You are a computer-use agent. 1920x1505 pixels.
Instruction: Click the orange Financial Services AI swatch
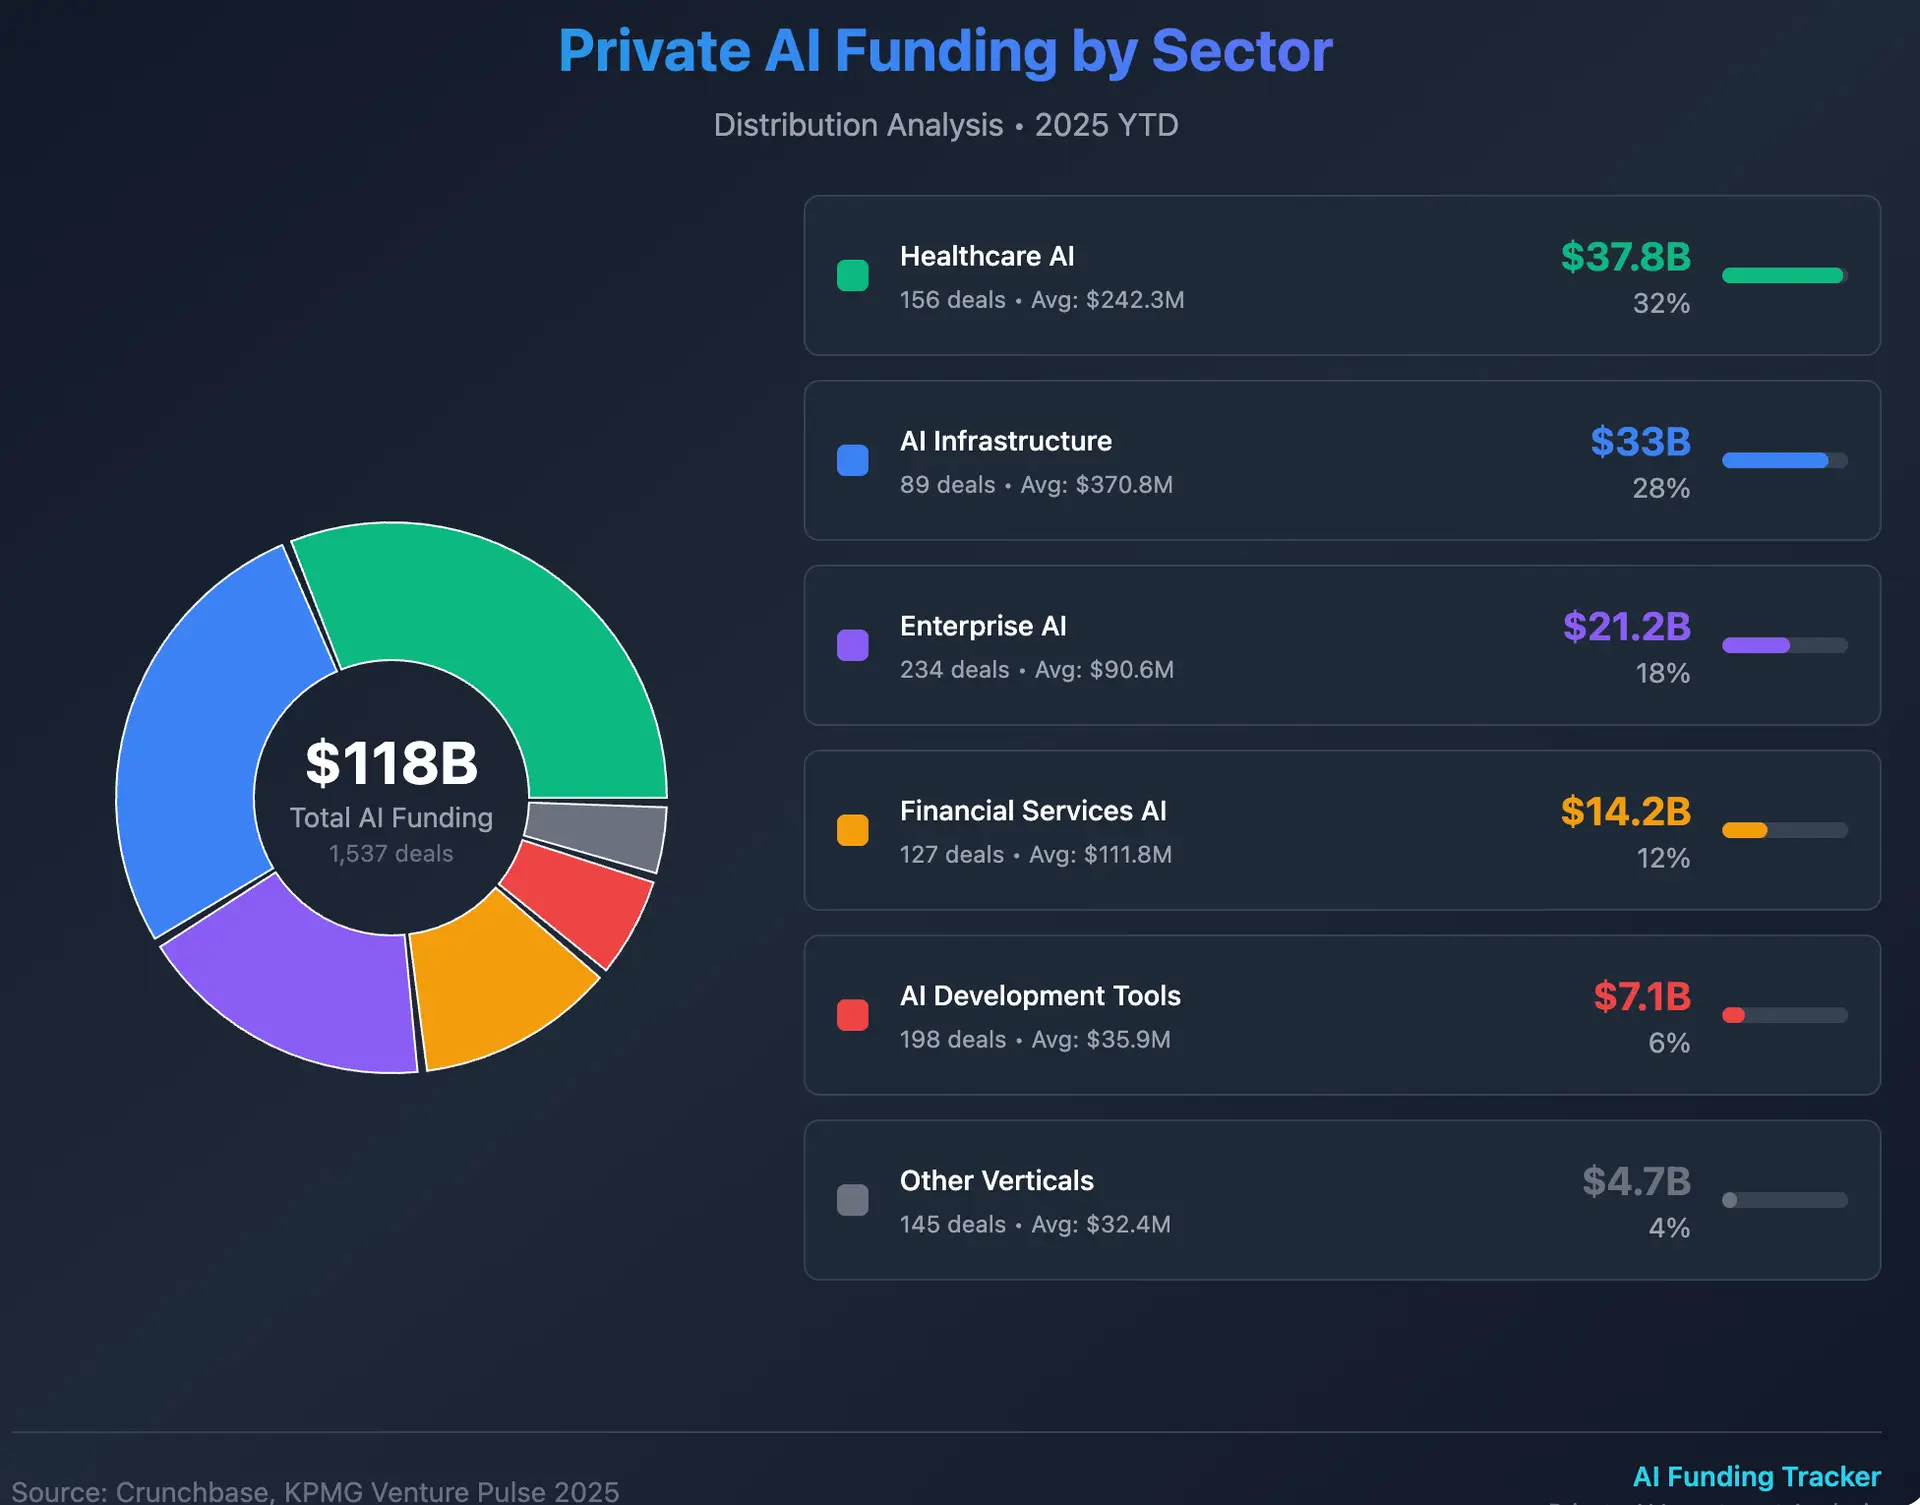852,830
